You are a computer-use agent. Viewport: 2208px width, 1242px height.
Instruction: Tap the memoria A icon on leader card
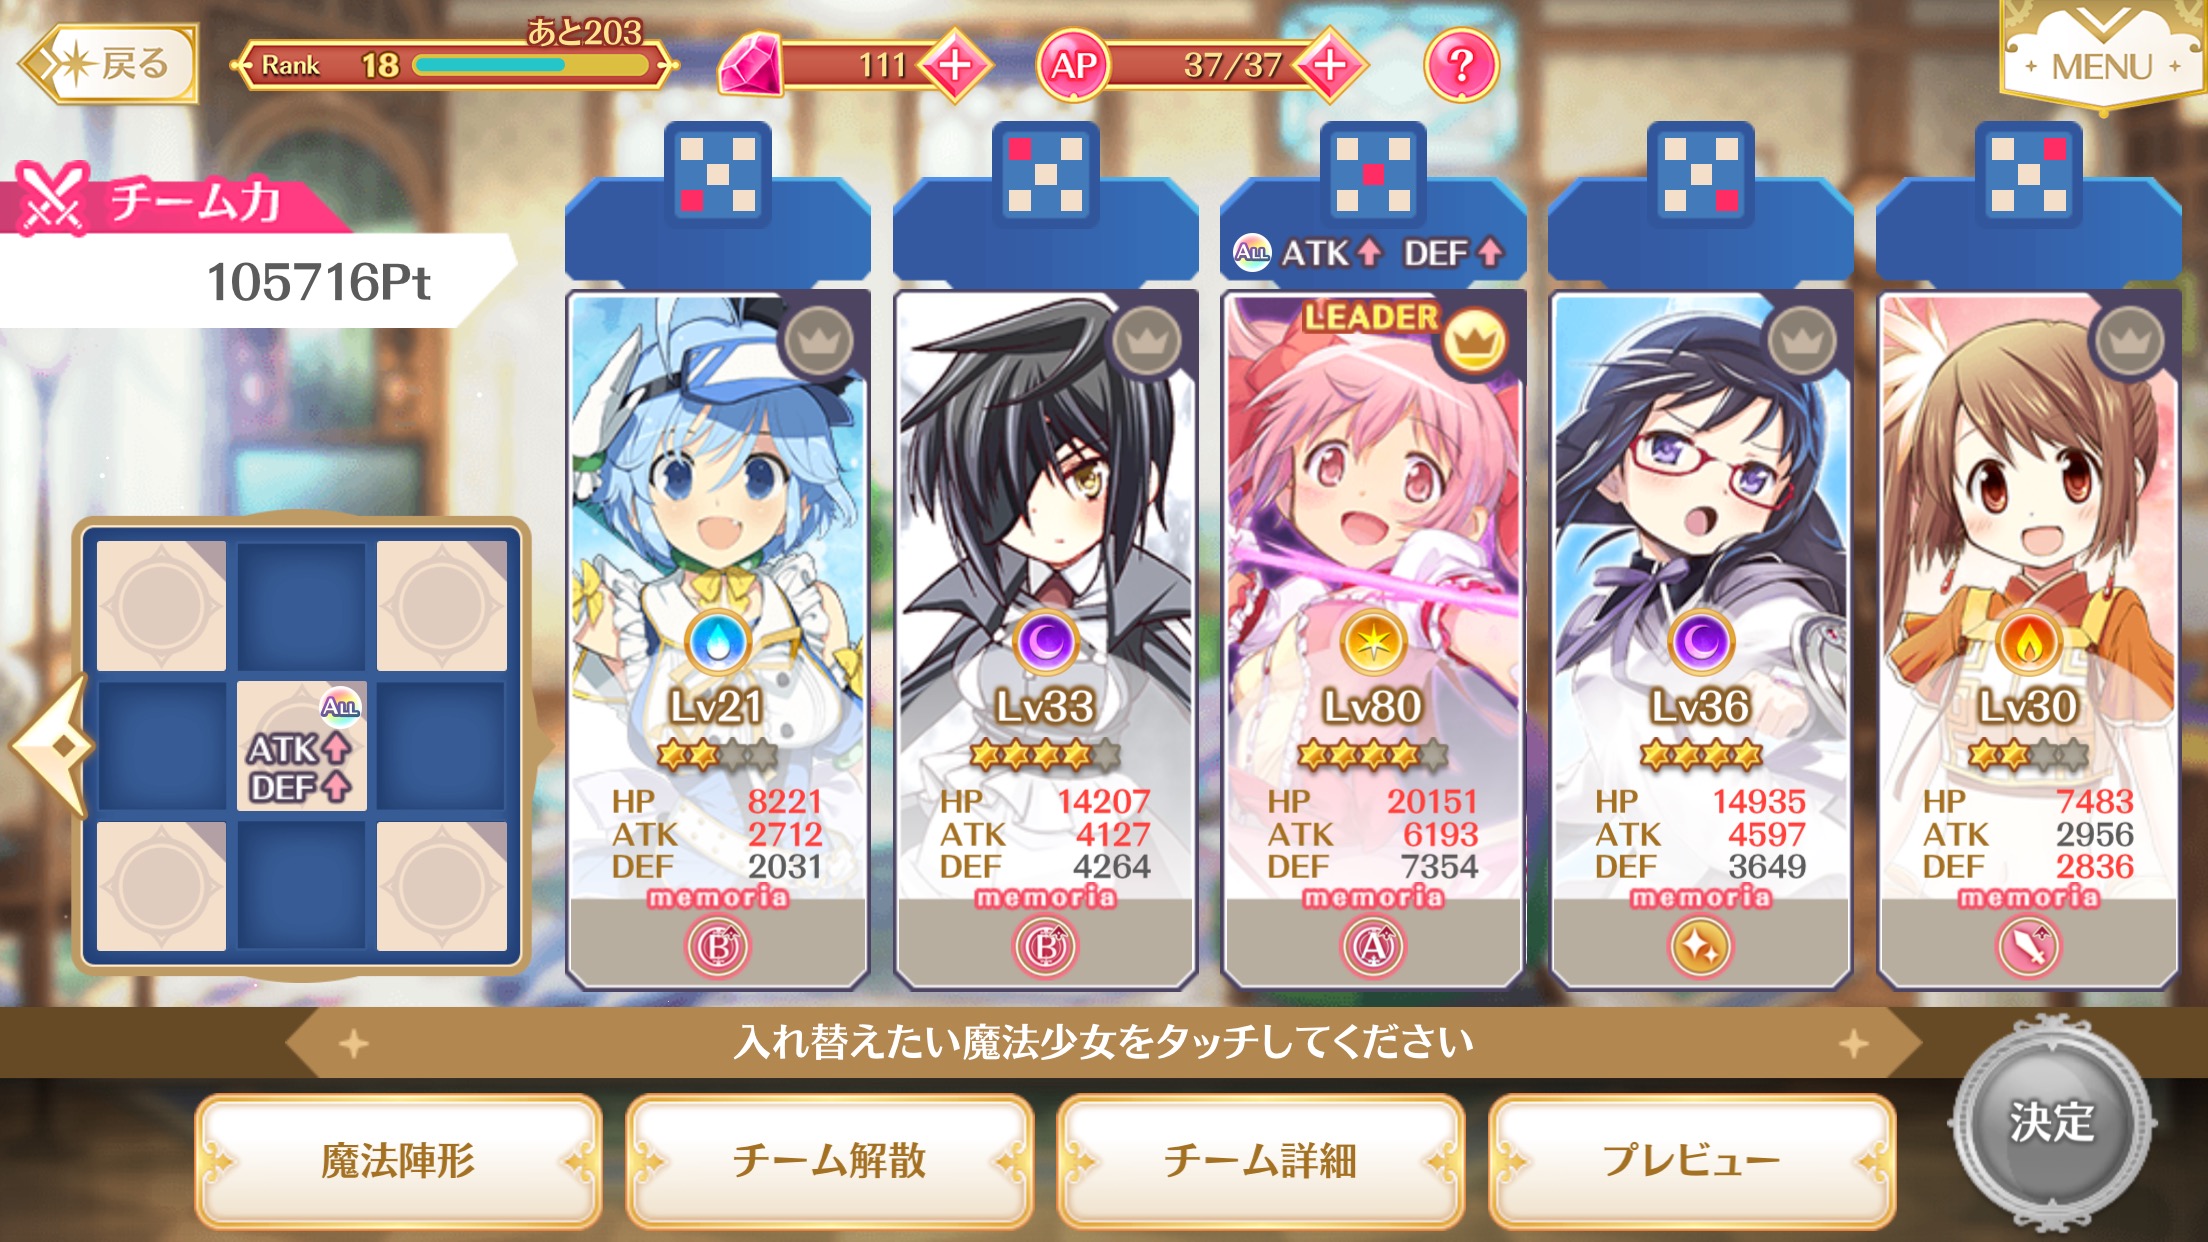1373,946
